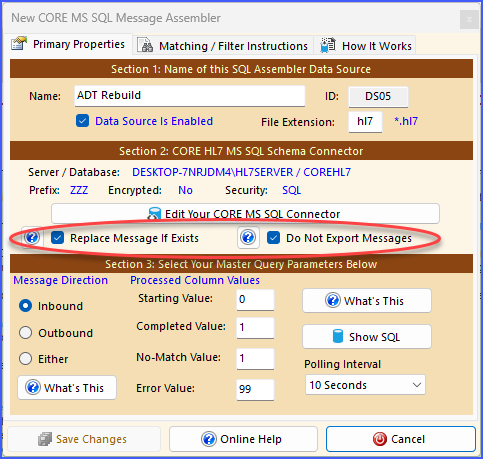The image size is (483, 459).
Task: Open the How It Works tab
Action: point(365,46)
